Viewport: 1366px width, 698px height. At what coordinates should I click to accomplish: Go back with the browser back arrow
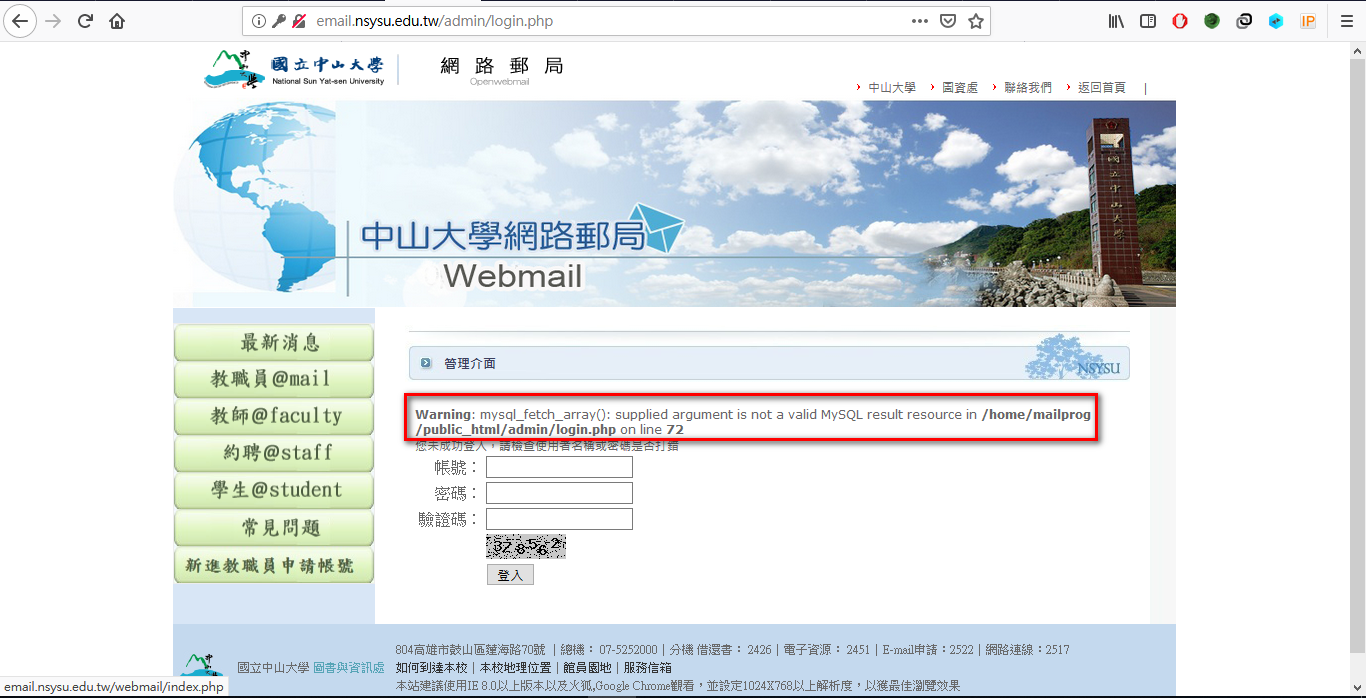coord(21,21)
